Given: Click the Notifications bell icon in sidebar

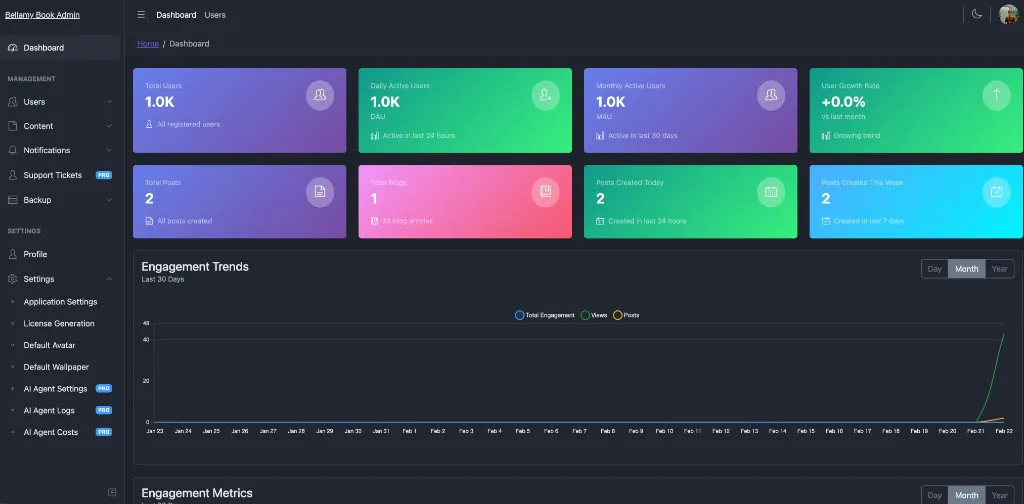Looking at the screenshot, I should pyautogui.click(x=12, y=150).
